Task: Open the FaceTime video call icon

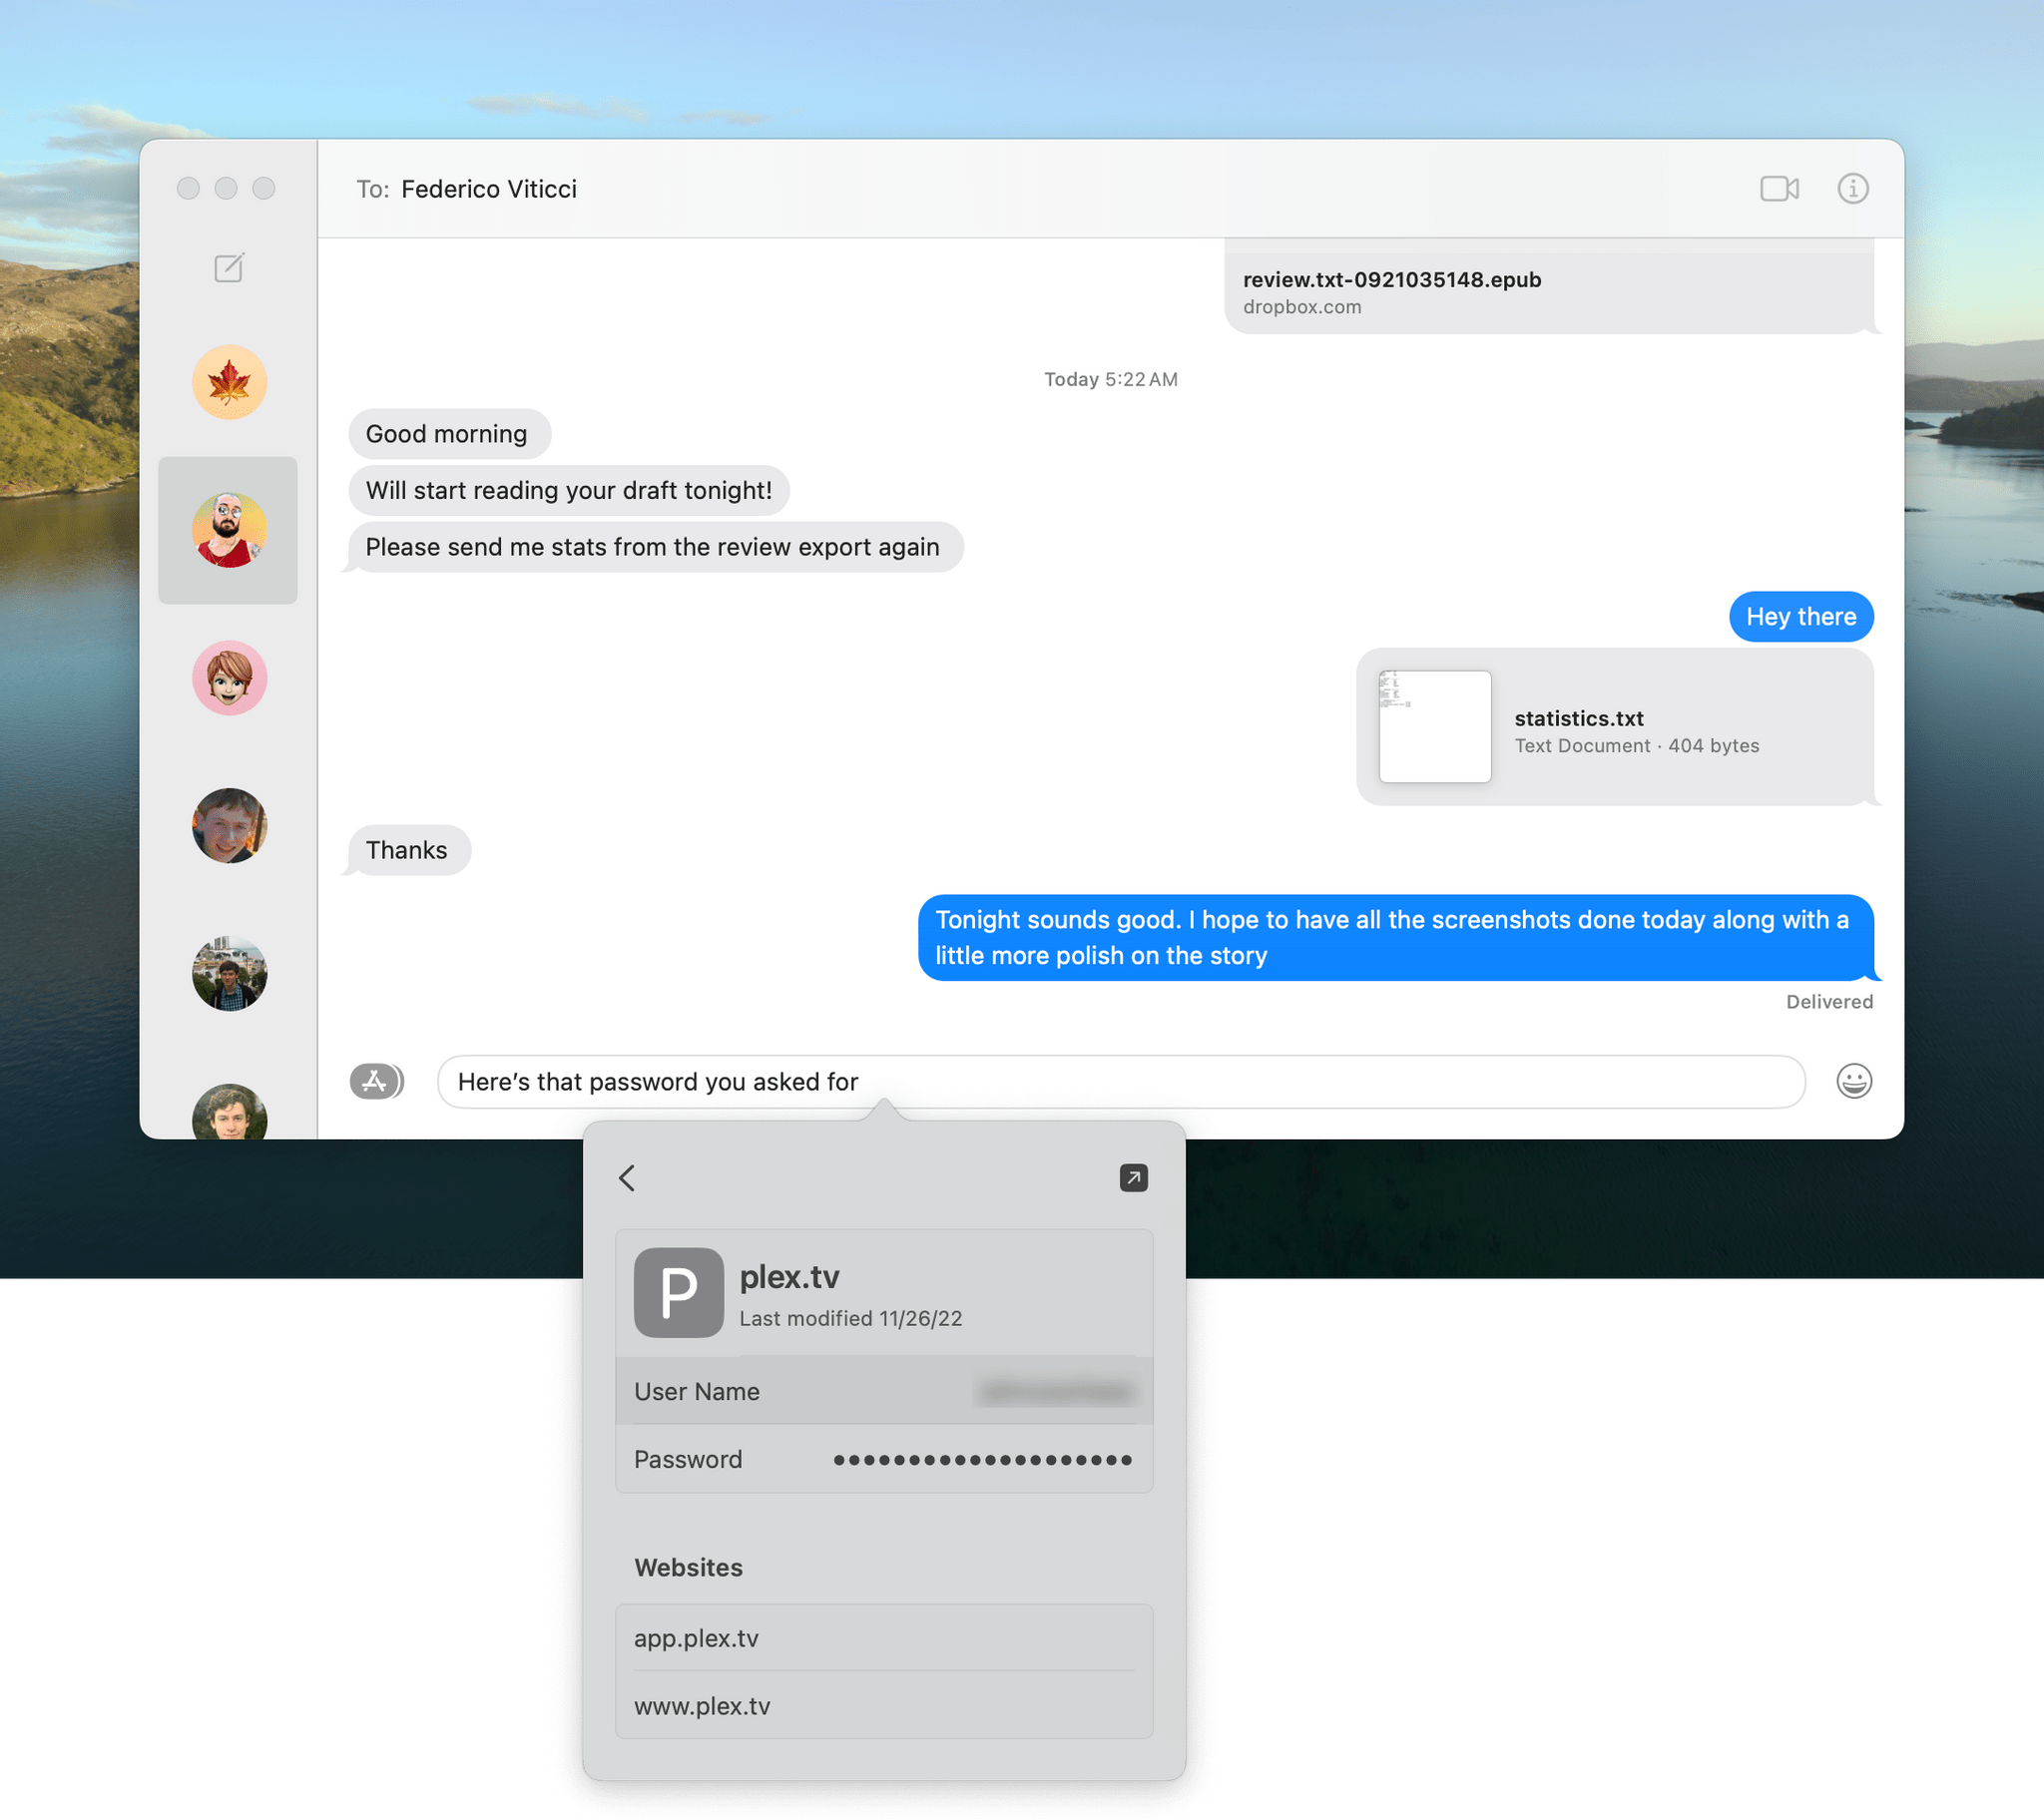Action: (1781, 188)
